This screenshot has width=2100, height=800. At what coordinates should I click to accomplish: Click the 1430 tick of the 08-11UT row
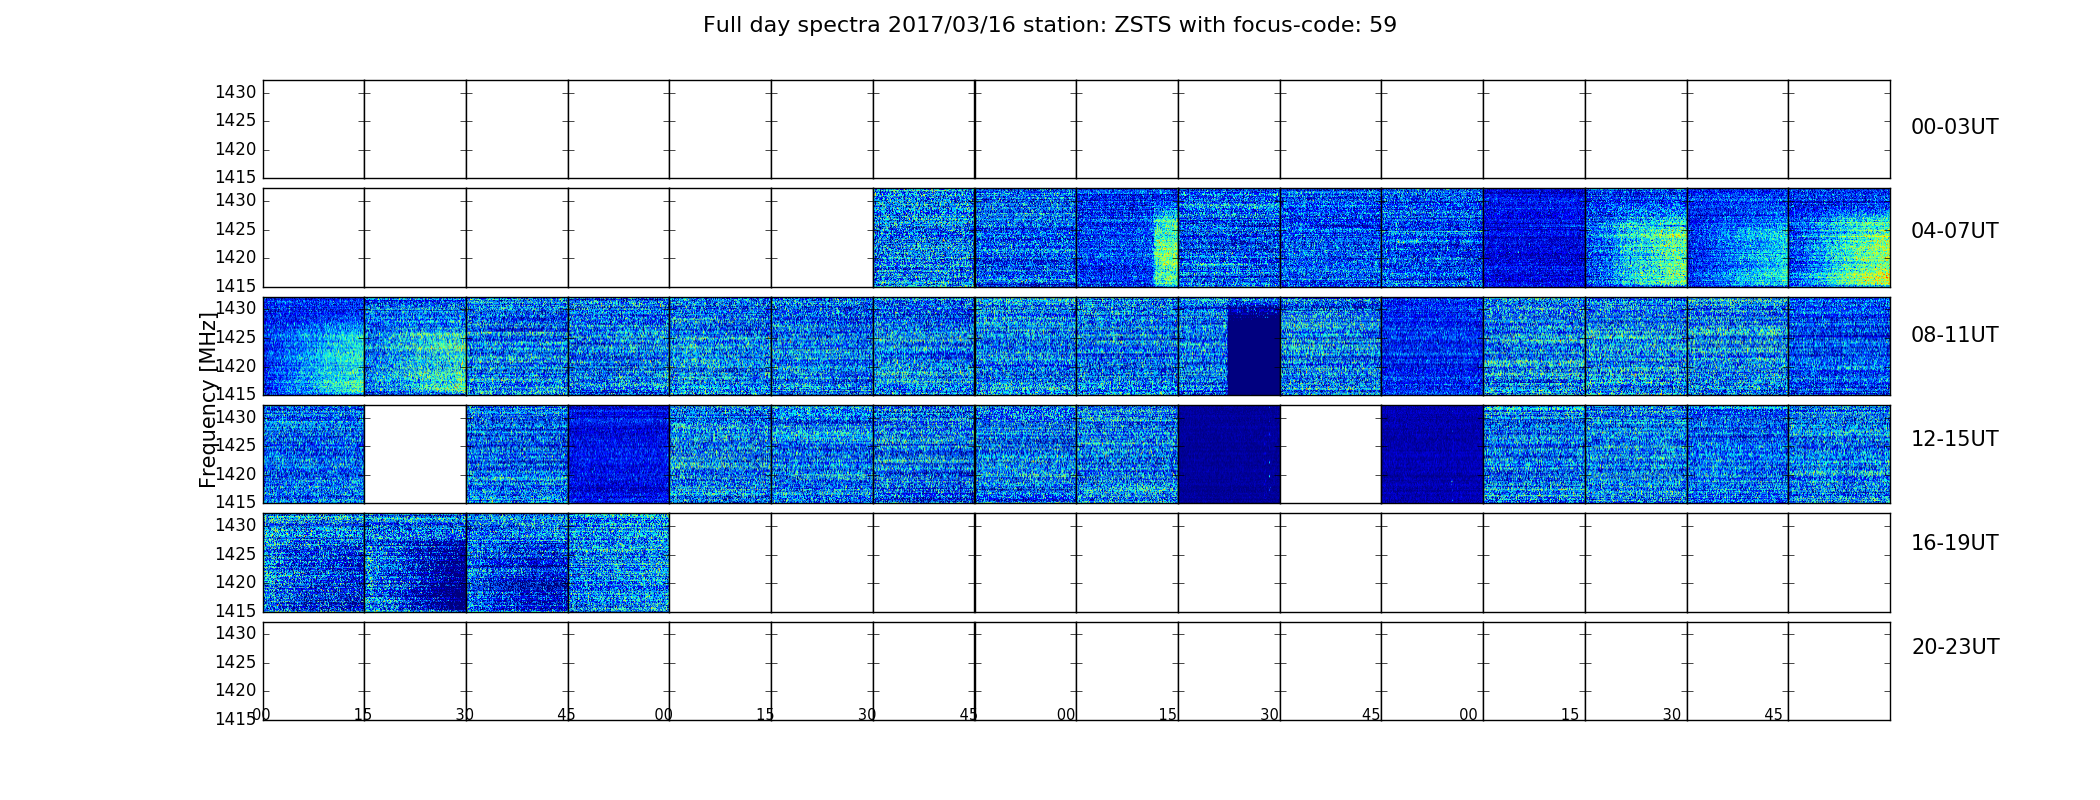236,309
